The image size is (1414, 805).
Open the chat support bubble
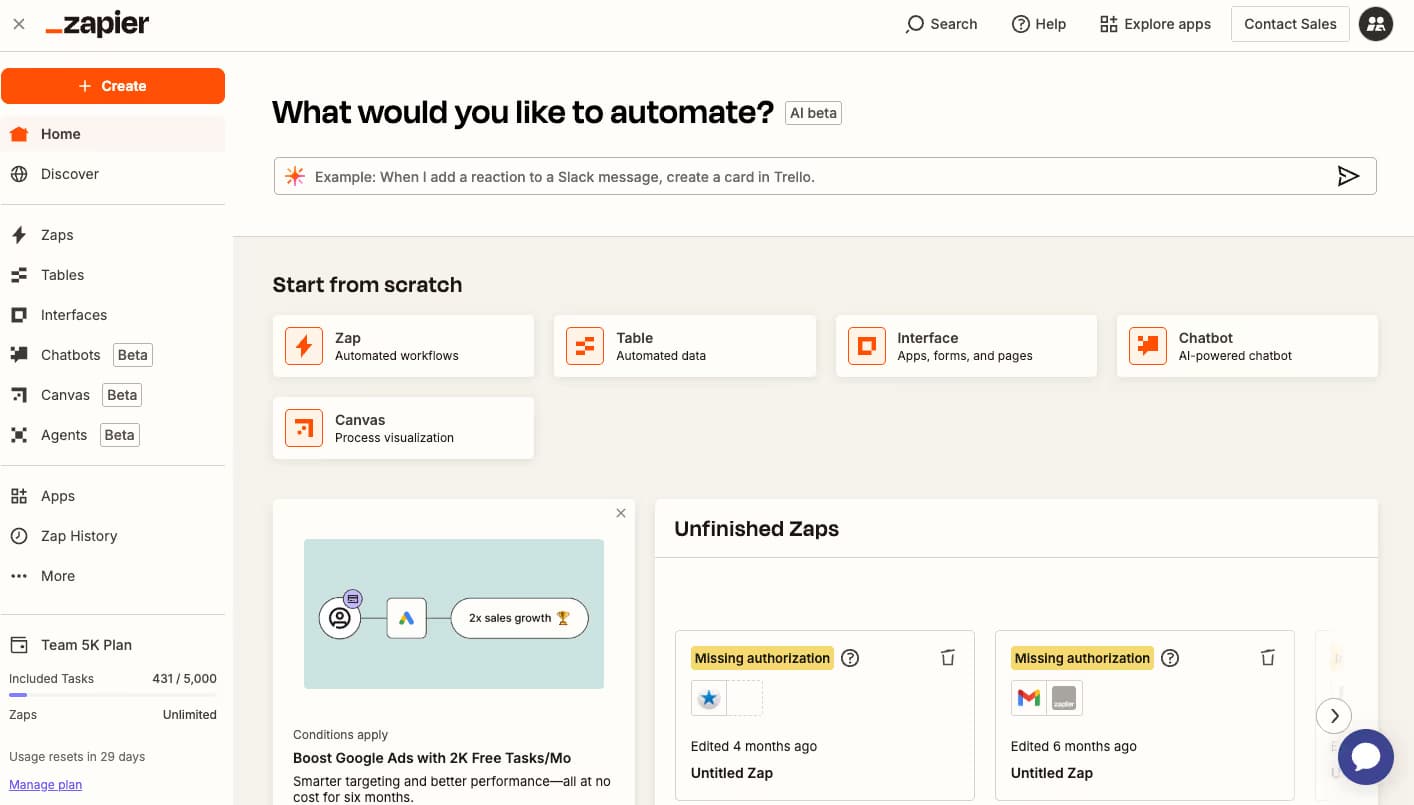point(1365,757)
